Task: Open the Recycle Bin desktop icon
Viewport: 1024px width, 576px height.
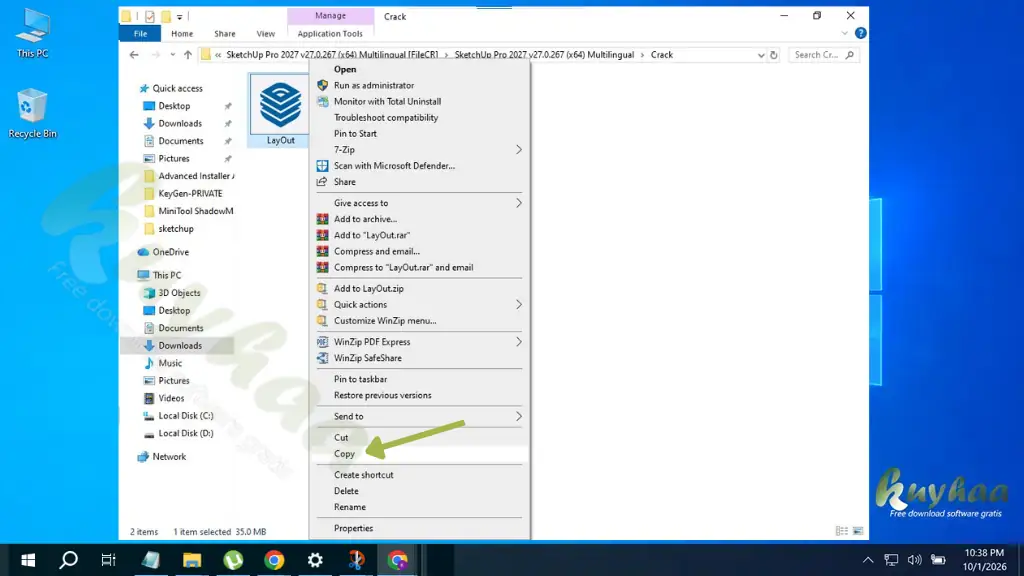Action: (33, 114)
